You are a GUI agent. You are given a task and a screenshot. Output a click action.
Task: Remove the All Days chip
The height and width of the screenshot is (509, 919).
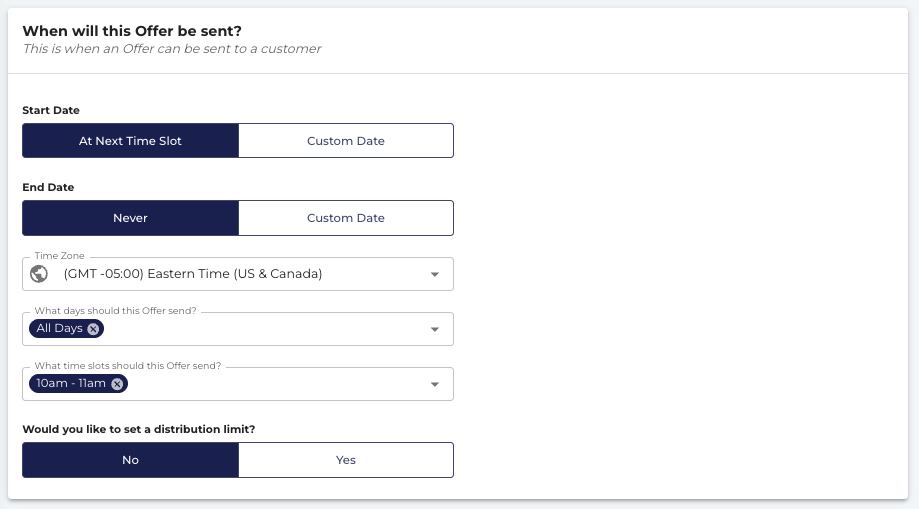(x=93, y=329)
